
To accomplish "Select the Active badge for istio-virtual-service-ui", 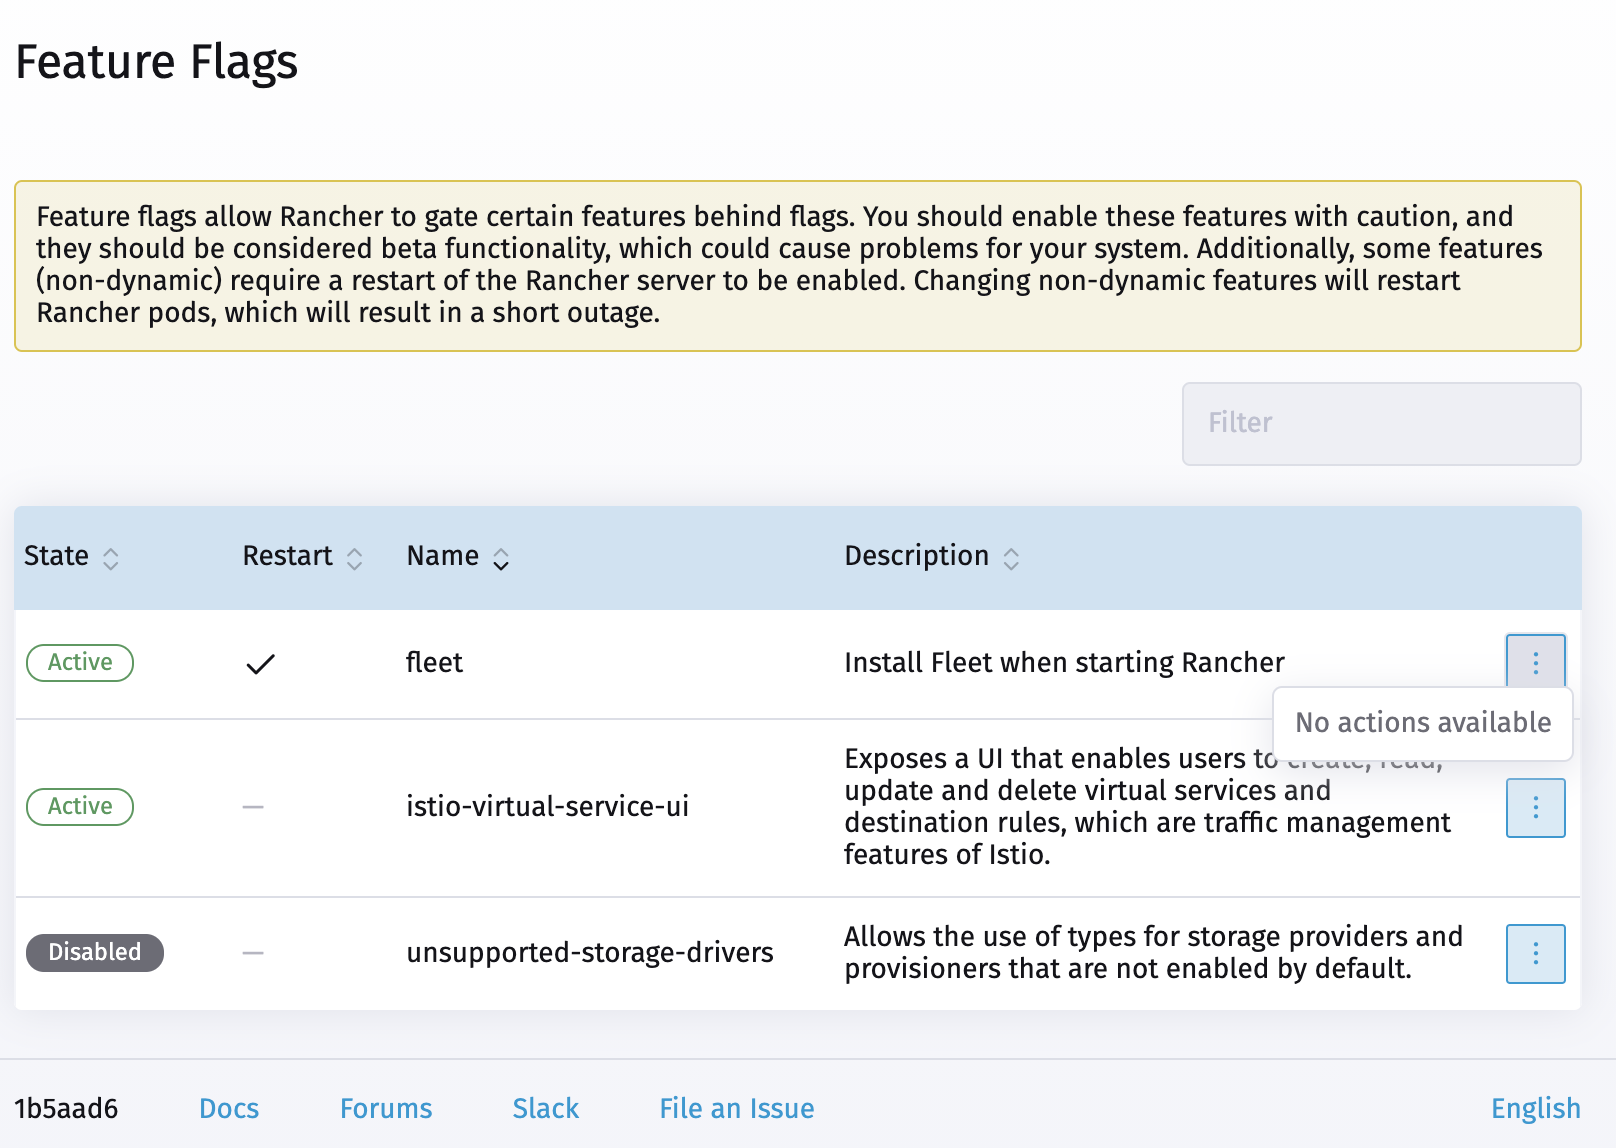I will coord(79,806).
